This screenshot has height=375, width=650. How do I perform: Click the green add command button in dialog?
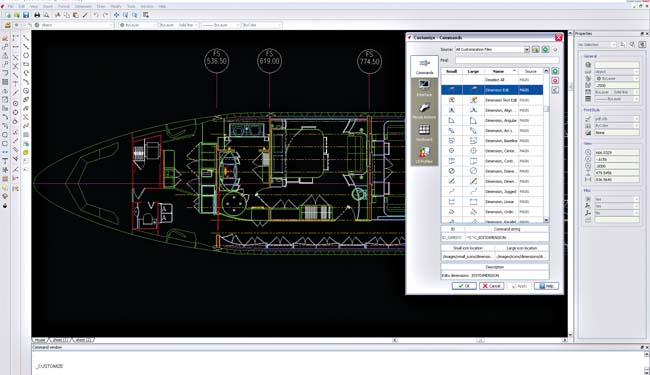coord(555,71)
